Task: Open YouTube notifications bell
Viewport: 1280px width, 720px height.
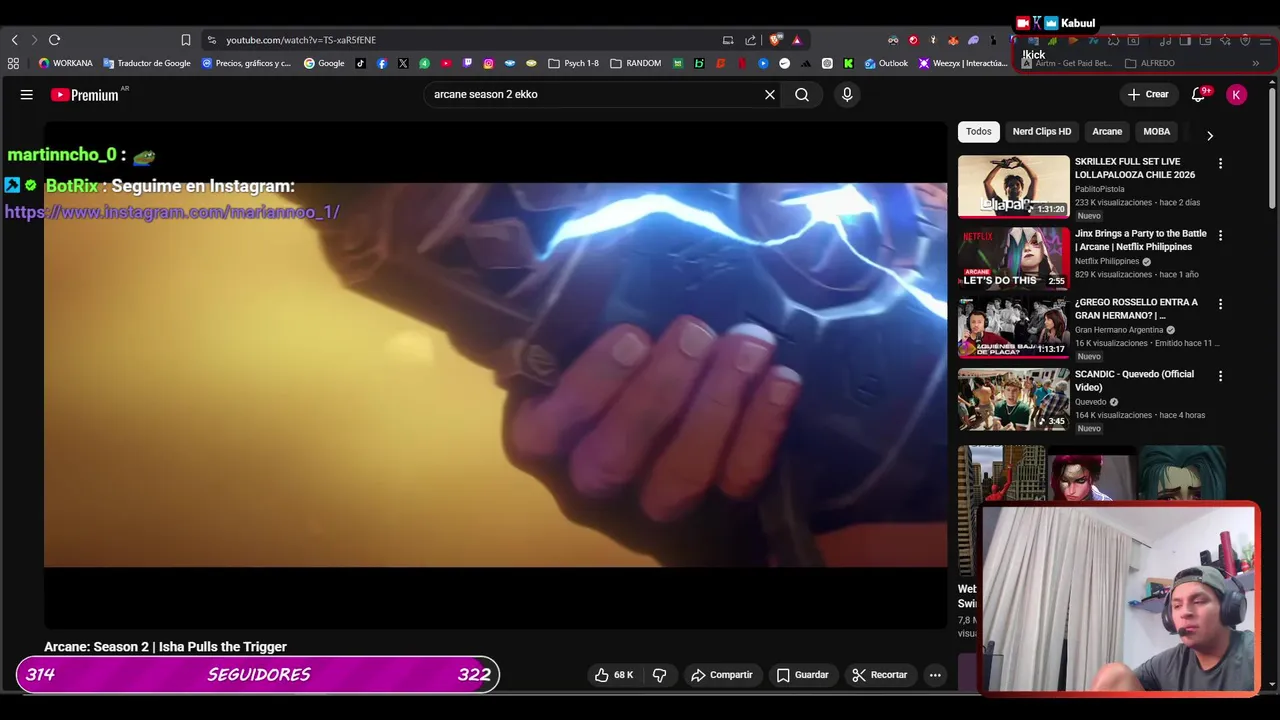Action: (1198, 94)
